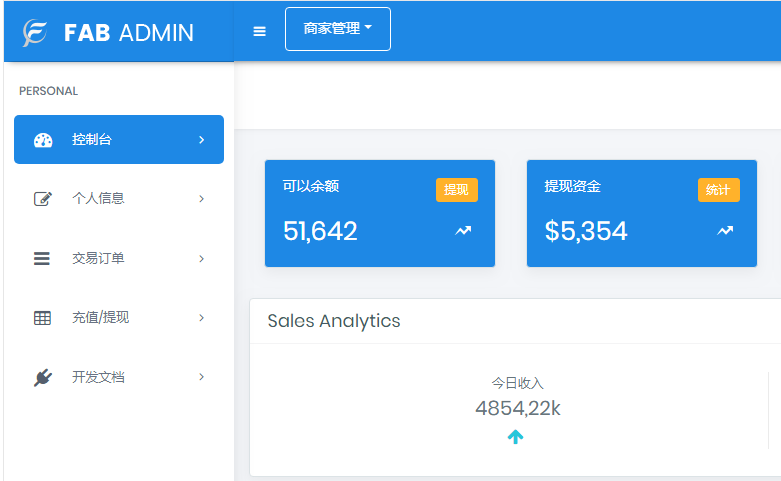Expand the 交易订单 chevron arrow
The image size is (781, 481).
[x=201, y=259]
